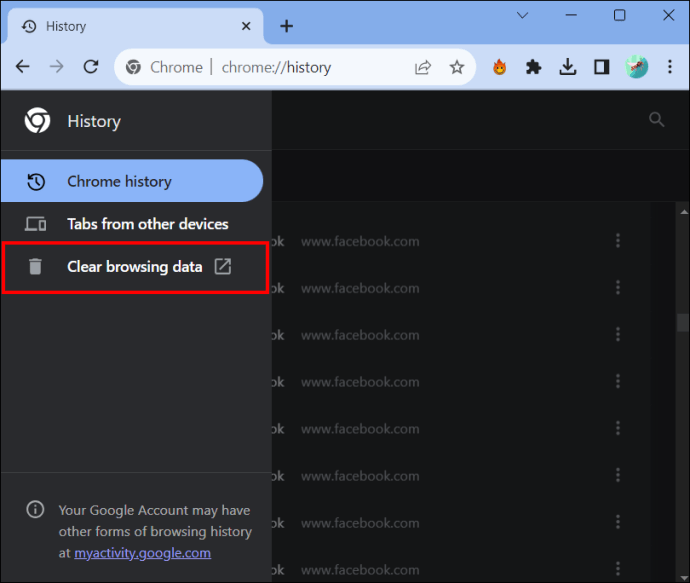Open the tab search chevron in title bar
The width and height of the screenshot is (690, 583).
522,15
